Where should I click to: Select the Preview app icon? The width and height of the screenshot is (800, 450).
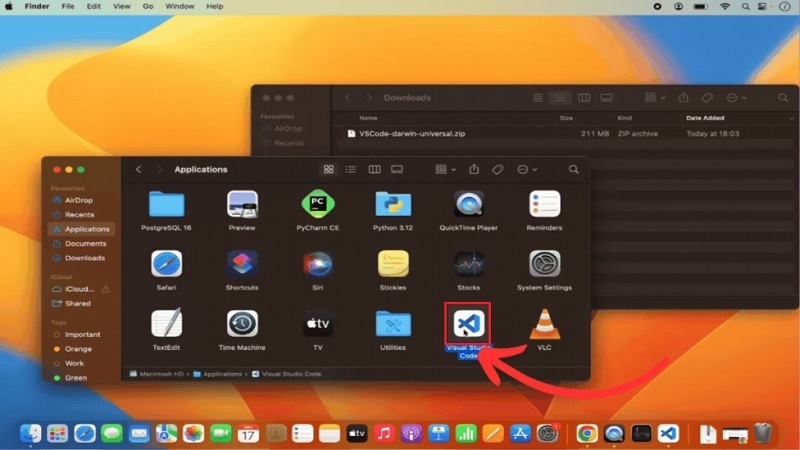pos(242,204)
